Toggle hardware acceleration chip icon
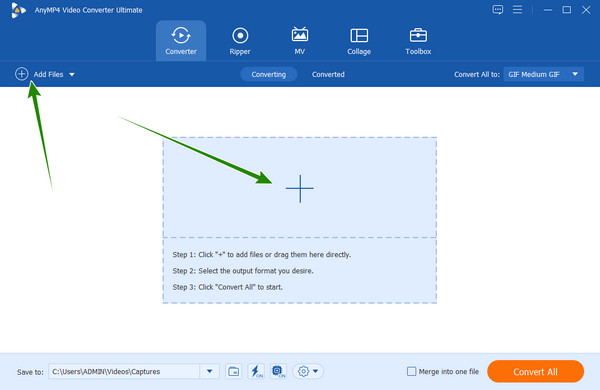Viewport: 600px width, 390px height. pos(279,371)
